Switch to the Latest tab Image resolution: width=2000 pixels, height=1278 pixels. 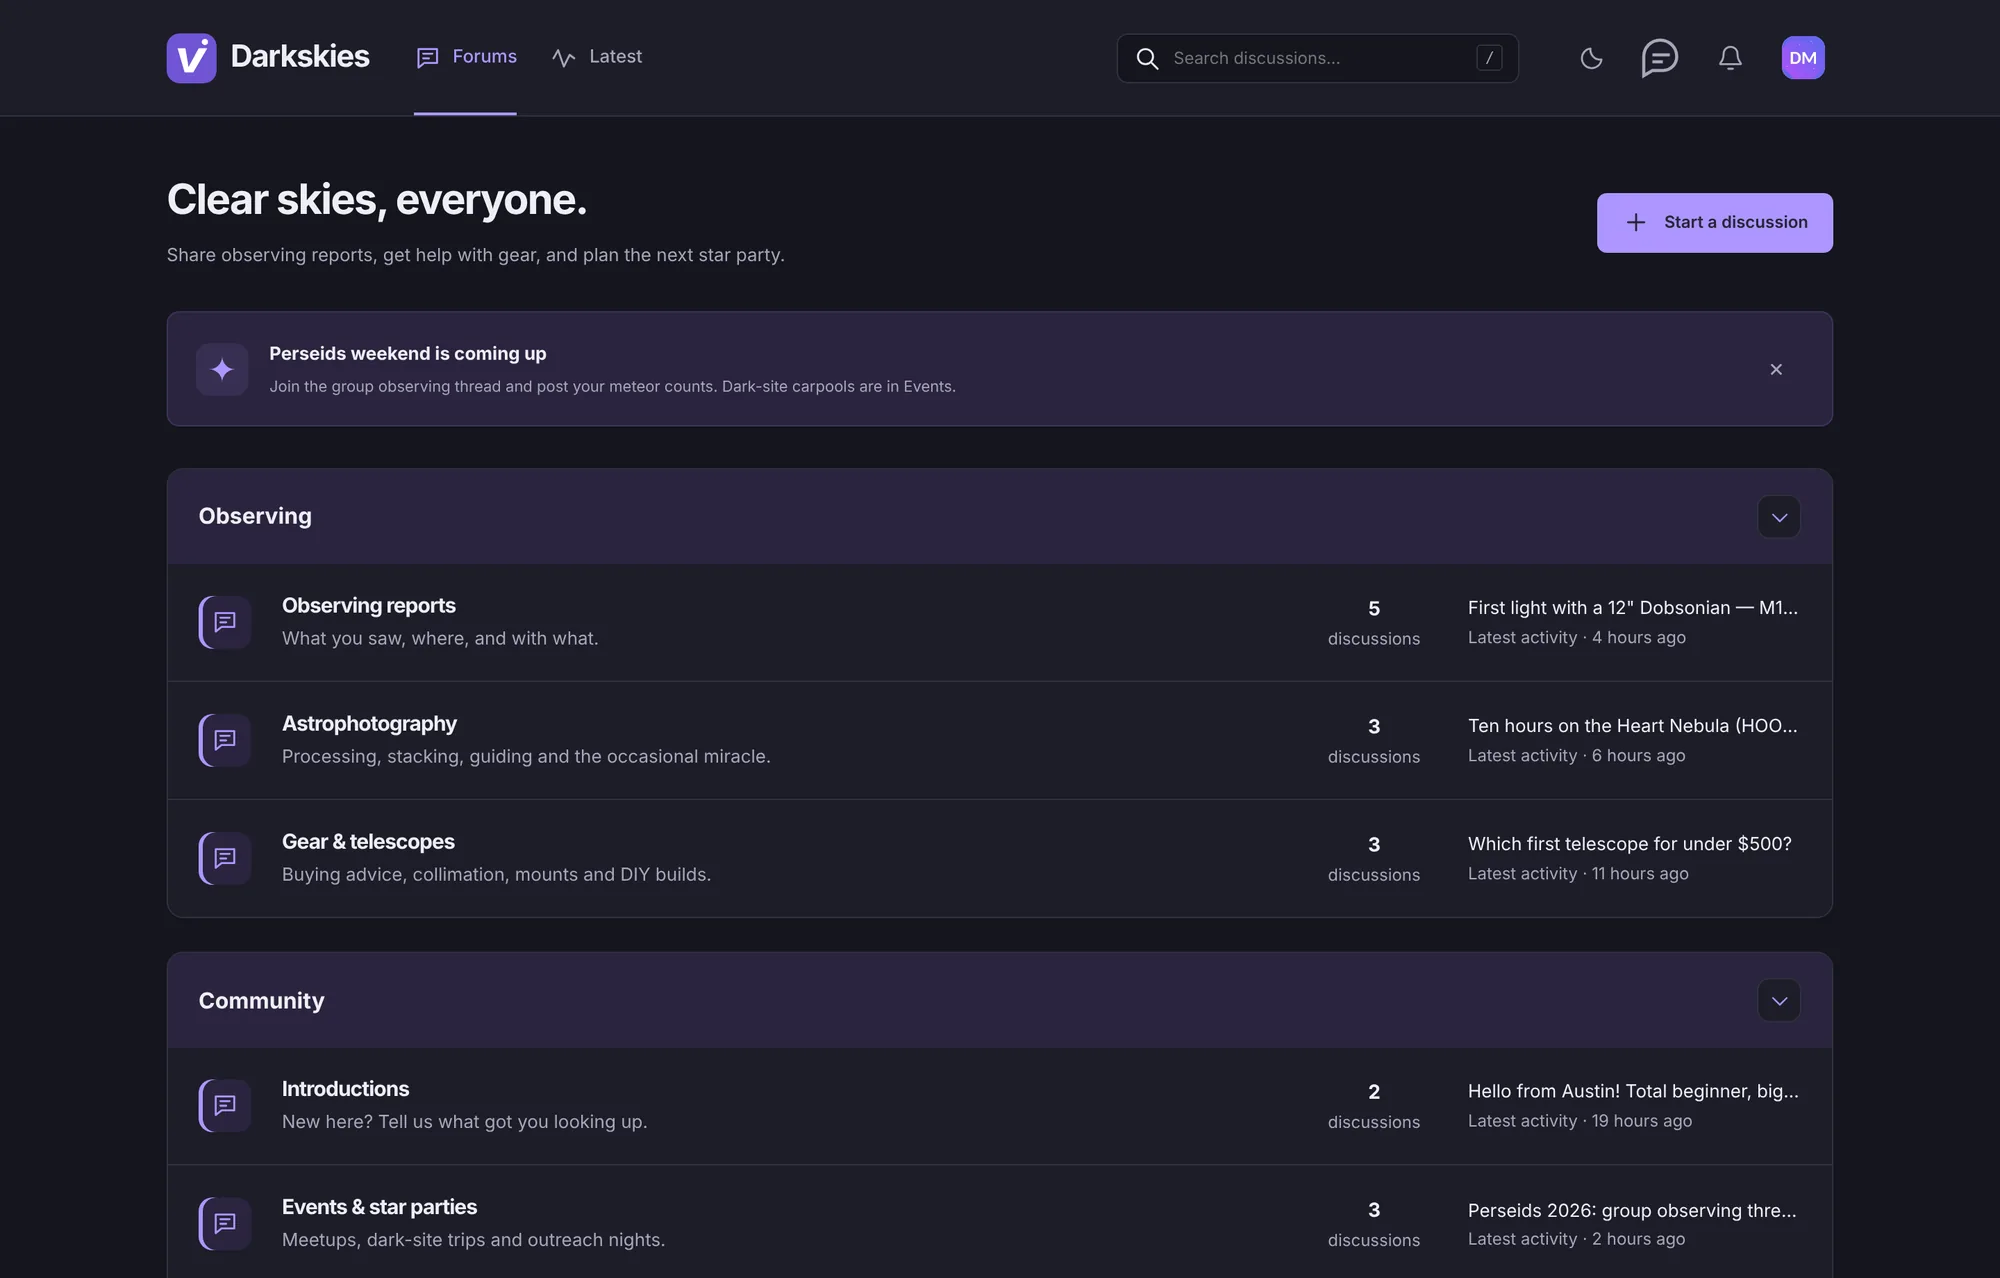[597, 57]
